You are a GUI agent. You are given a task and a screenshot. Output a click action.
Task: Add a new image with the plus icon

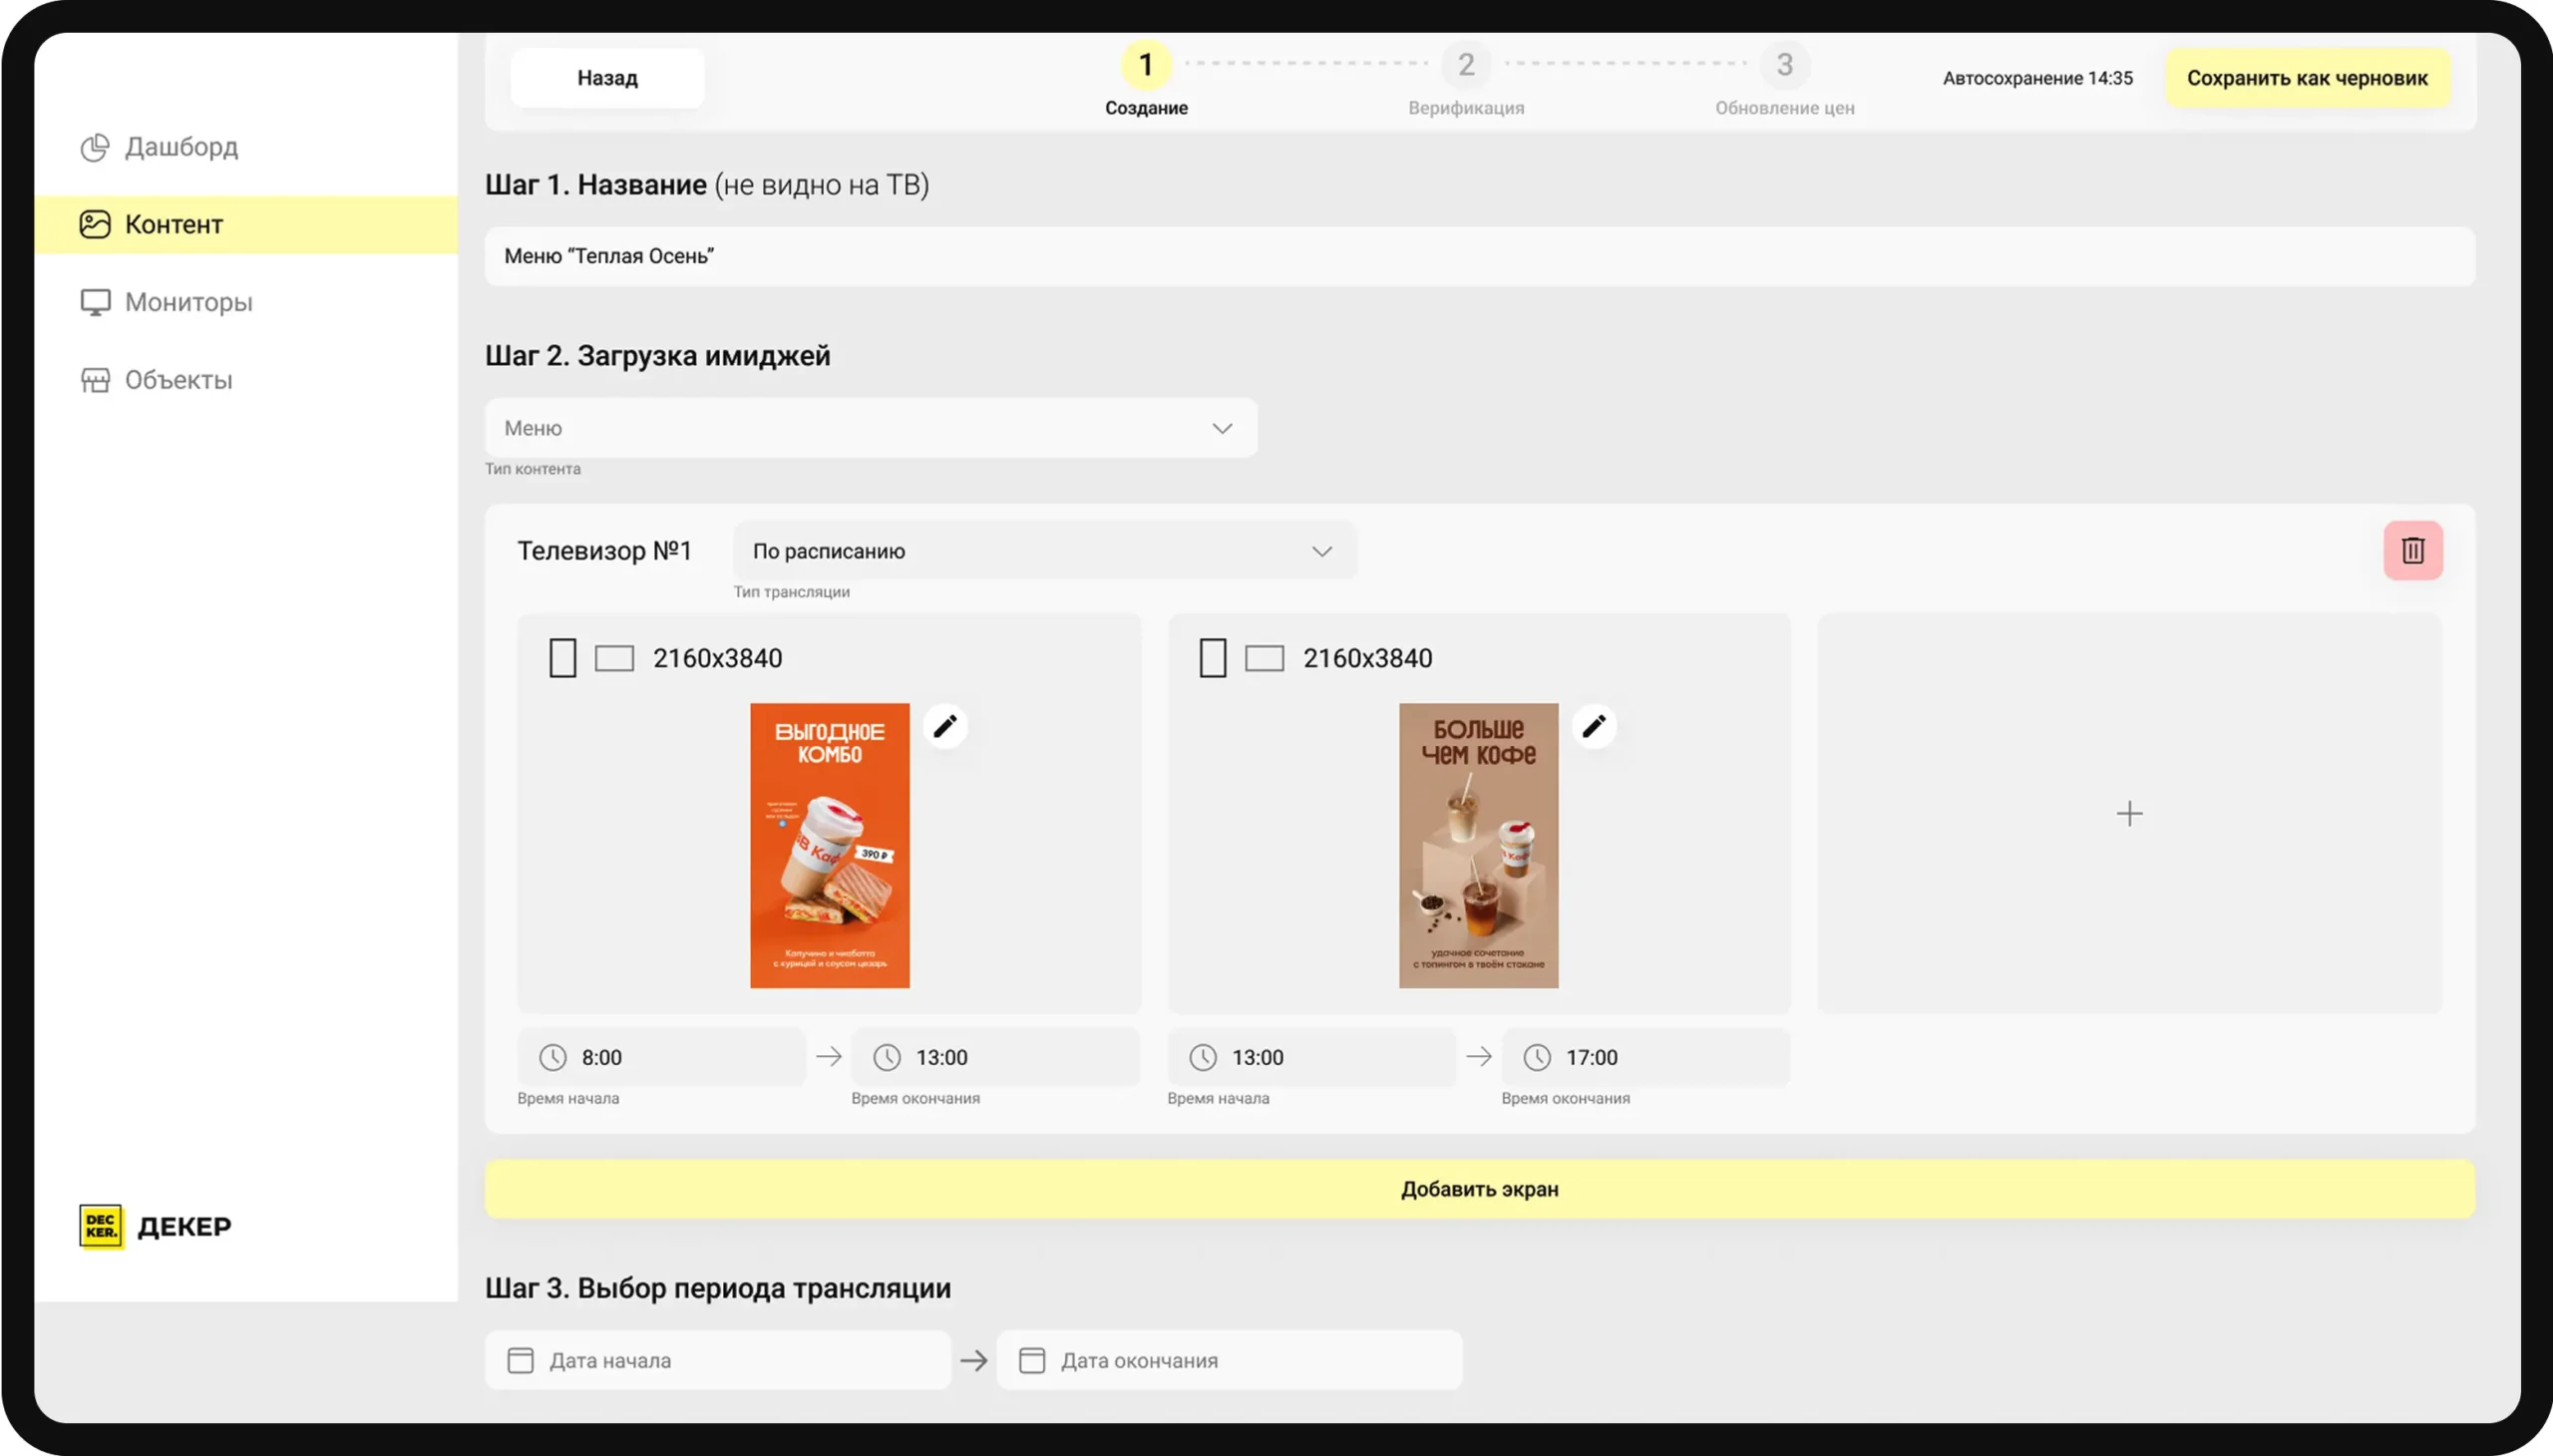coord(2129,813)
